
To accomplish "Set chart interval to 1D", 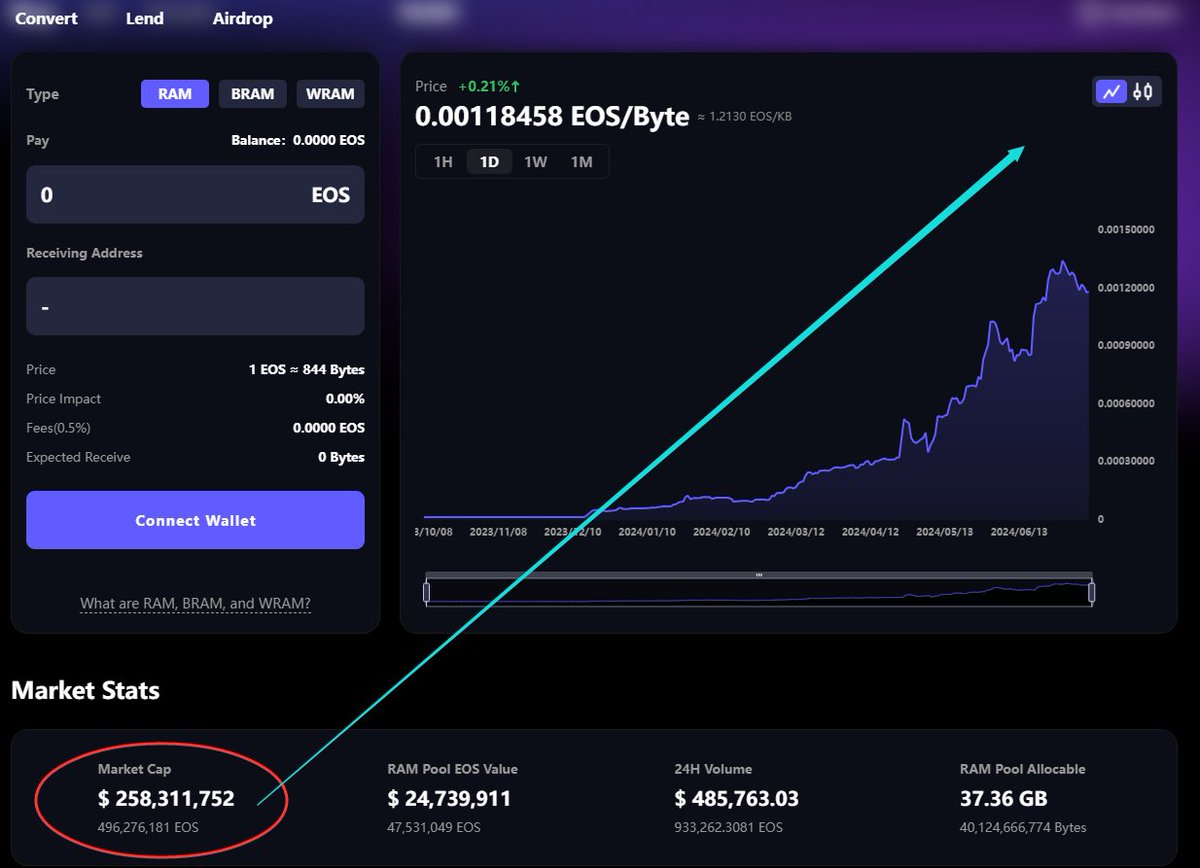I will (490, 161).
